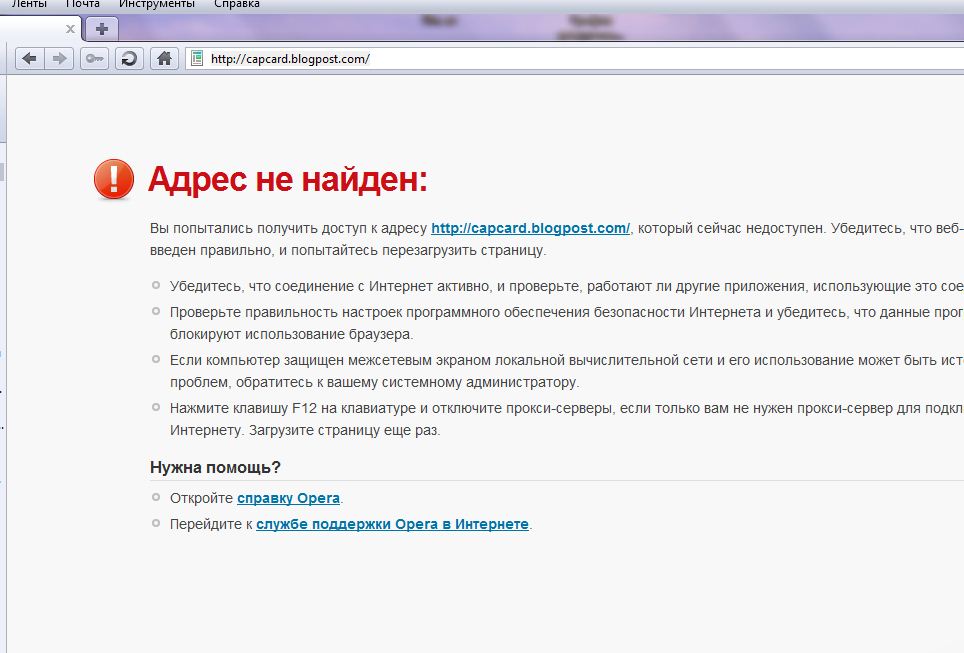Open a new tab with the plus button
964x653 pixels.
click(101, 28)
